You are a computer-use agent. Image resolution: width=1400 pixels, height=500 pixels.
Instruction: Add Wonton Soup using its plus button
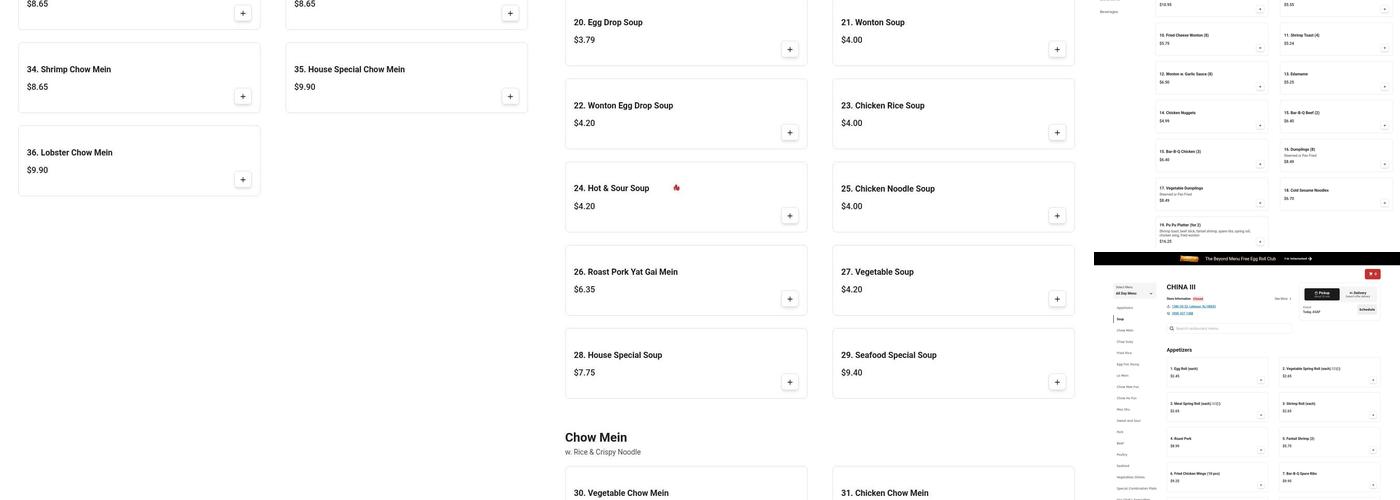[1057, 49]
